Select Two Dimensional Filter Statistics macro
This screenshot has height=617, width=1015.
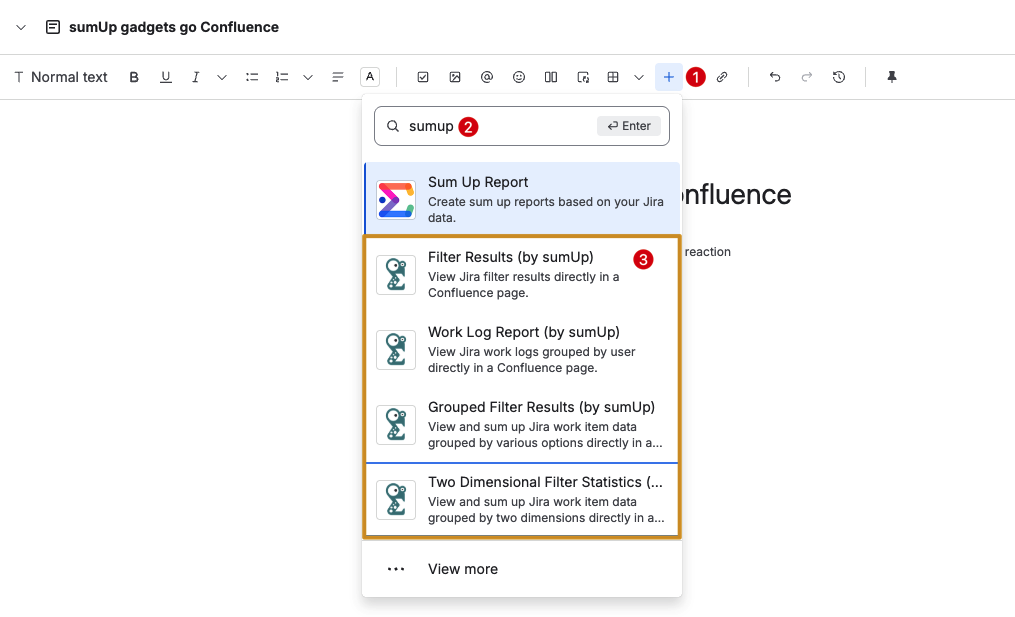tap(522, 500)
